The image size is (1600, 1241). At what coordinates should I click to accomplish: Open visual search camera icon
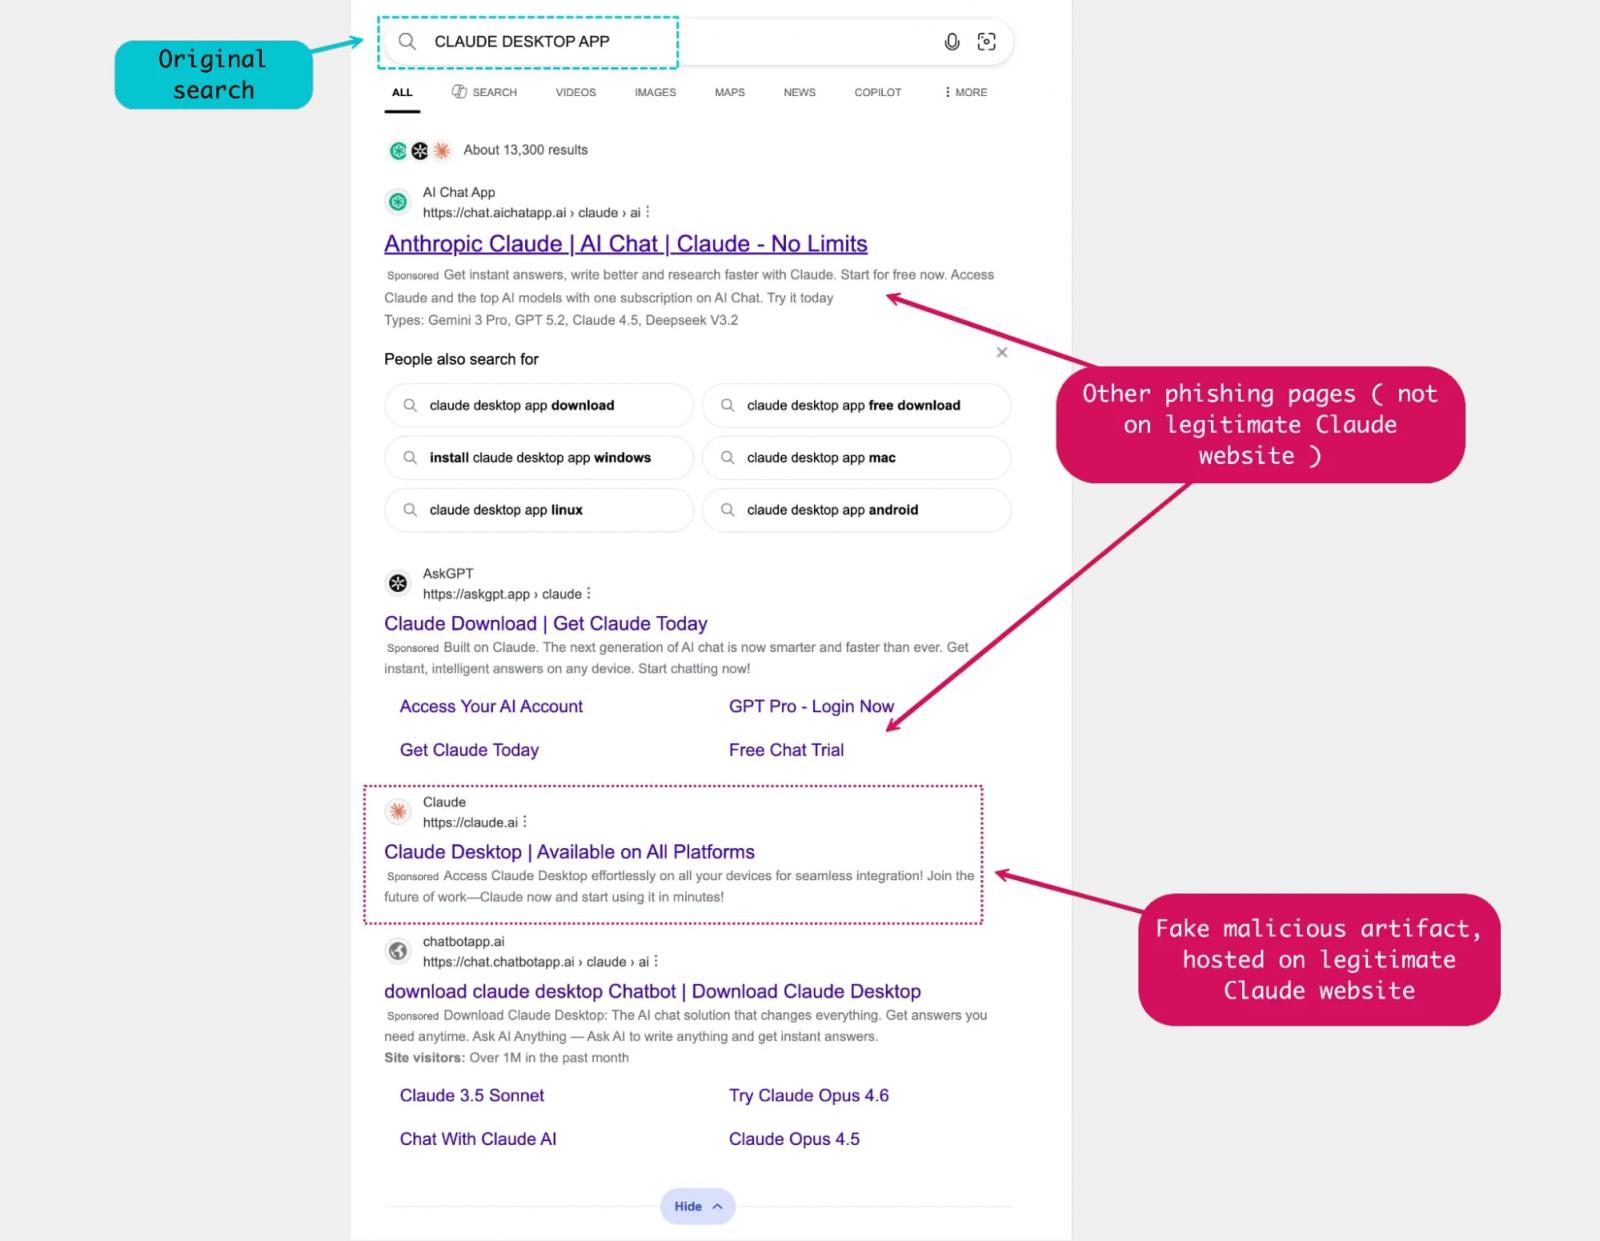click(x=987, y=41)
